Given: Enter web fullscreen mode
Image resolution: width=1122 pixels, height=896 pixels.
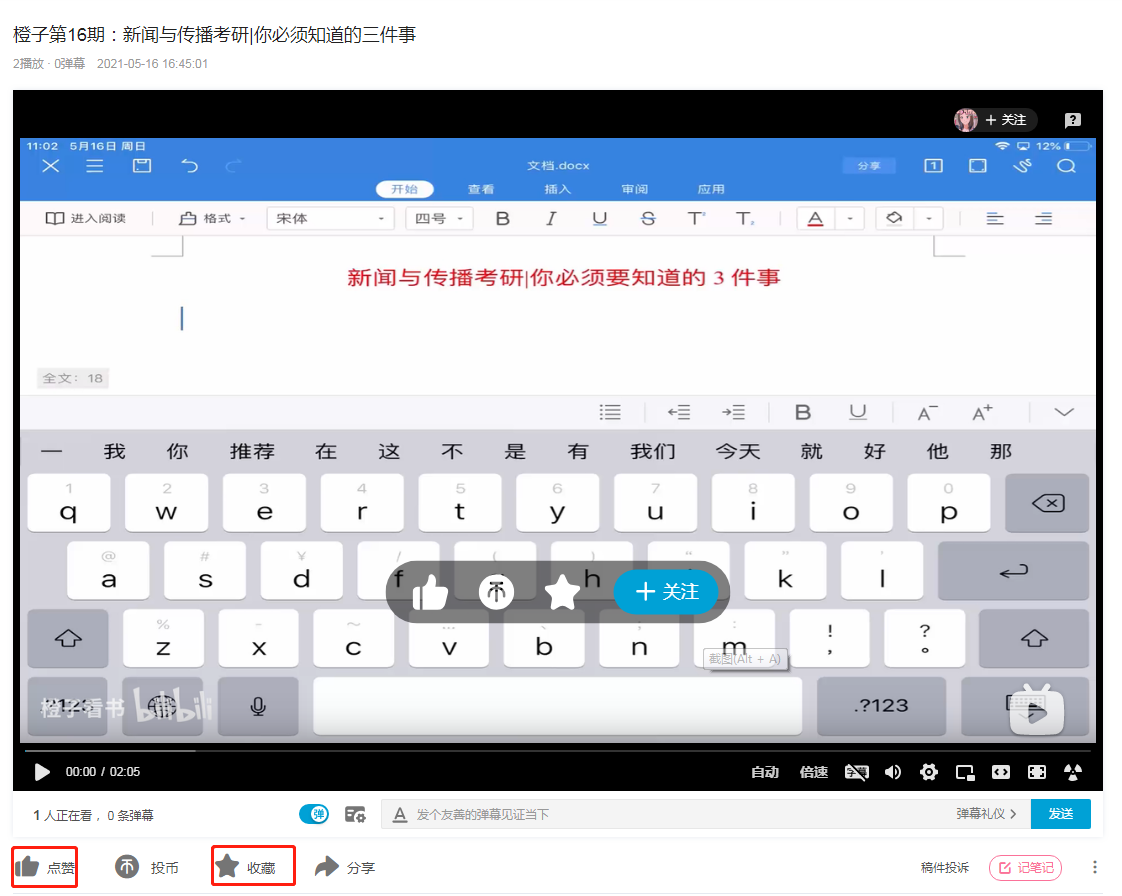Looking at the screenshot, I should [1036, 771].
